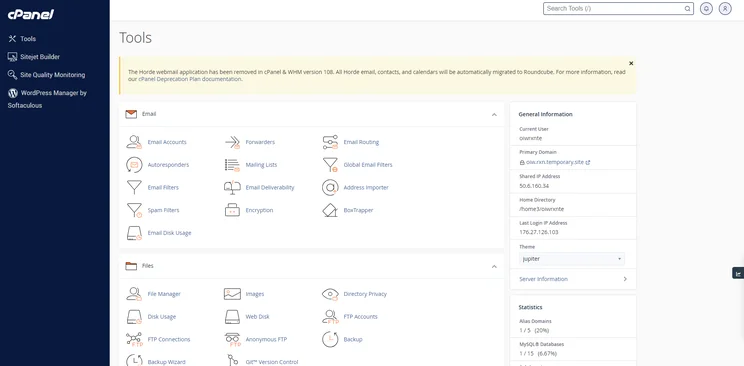Select the FTP Connections icon
Viewport: 744px width, 366px height.
(x=134, y=339)
